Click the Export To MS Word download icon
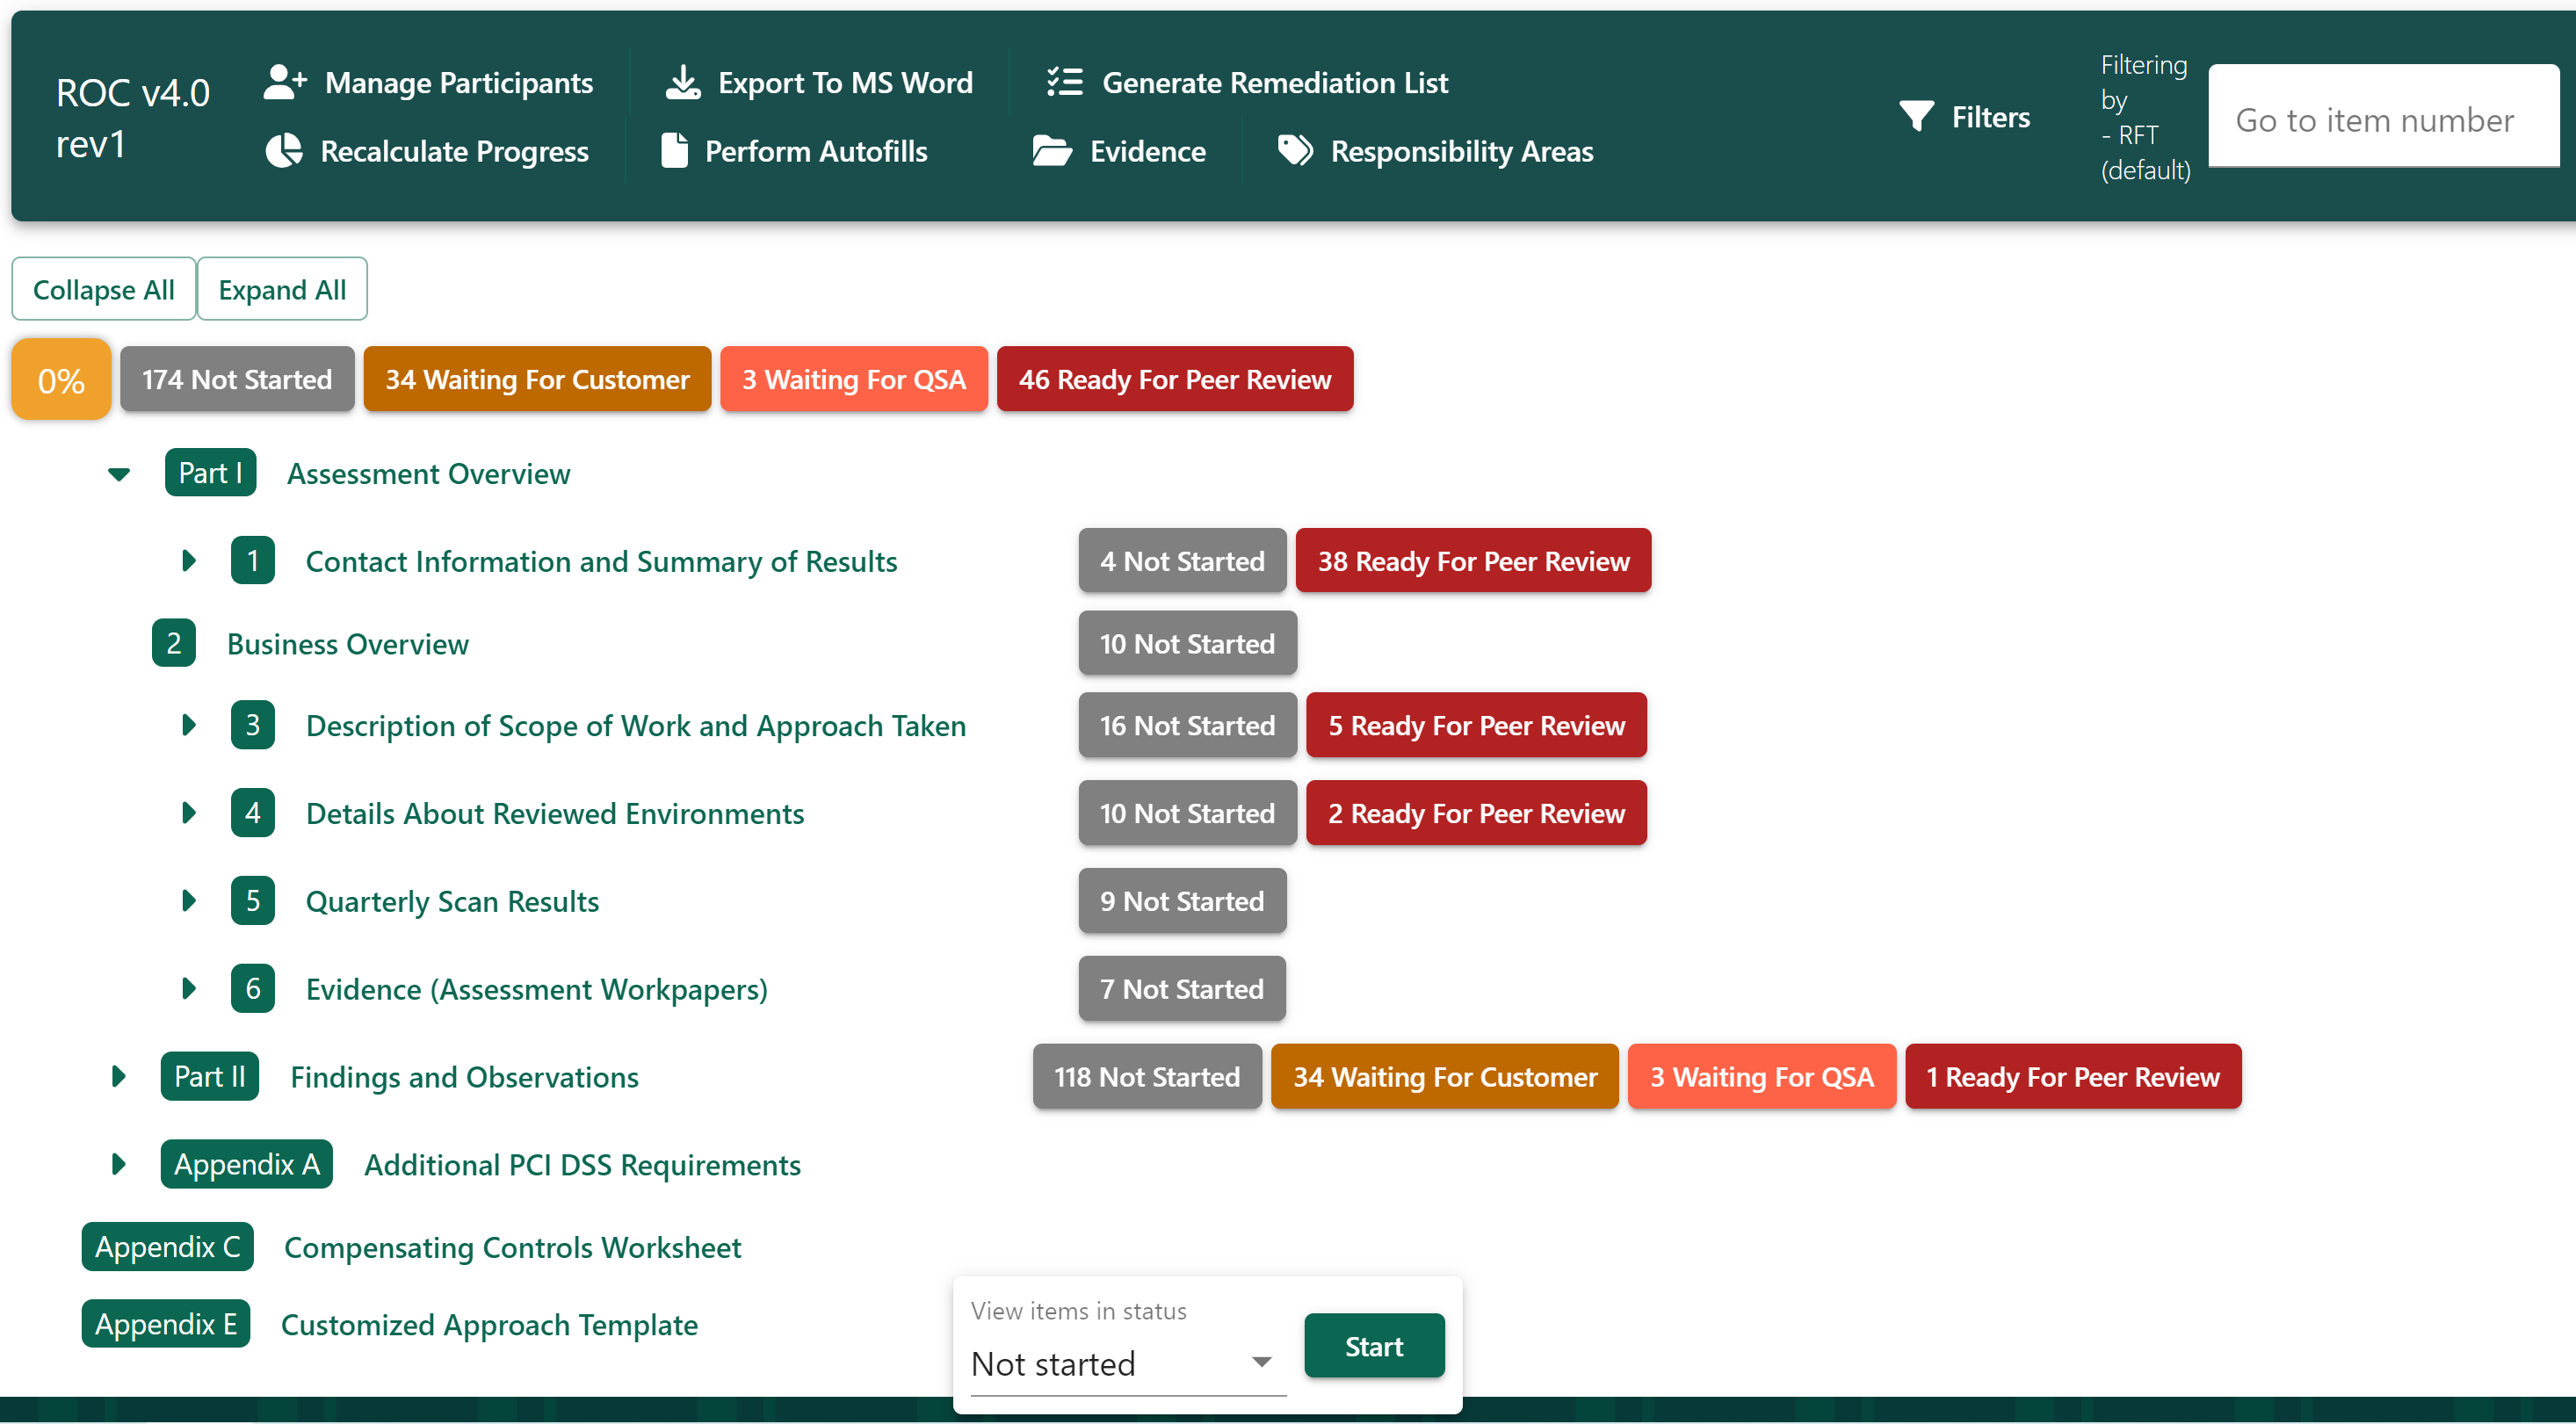This screenshot has width=2576, height=1424. click(x=683, y=82)
